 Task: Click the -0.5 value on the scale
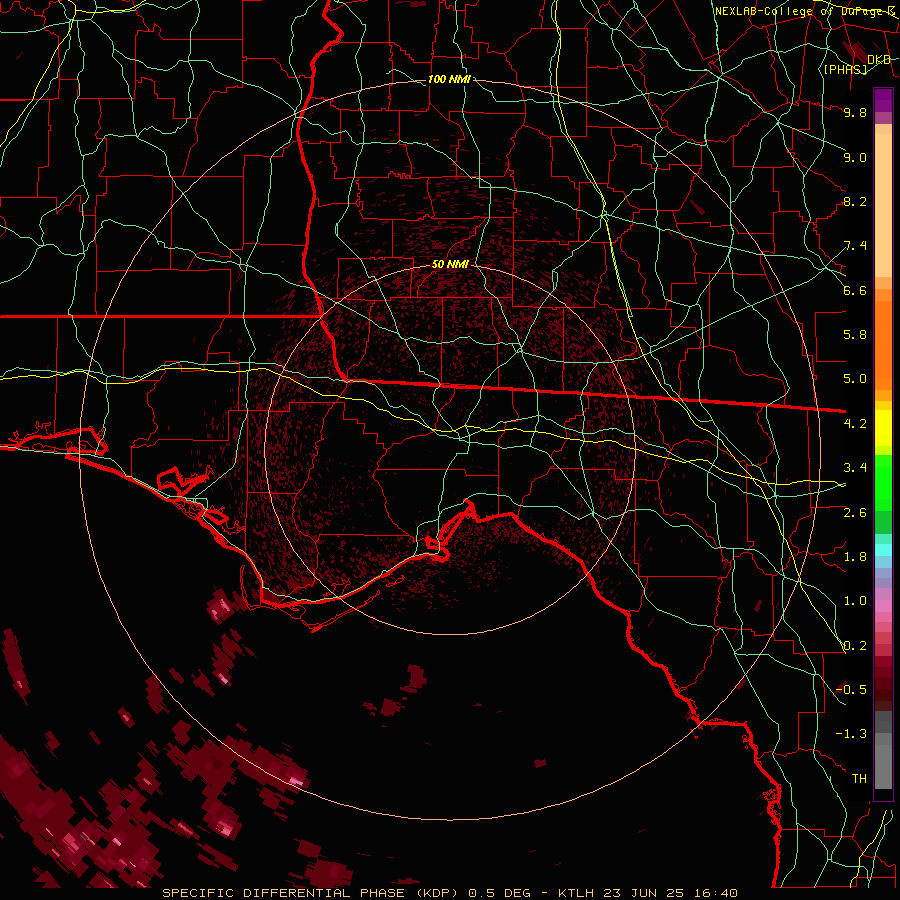[x=851, y=689]
